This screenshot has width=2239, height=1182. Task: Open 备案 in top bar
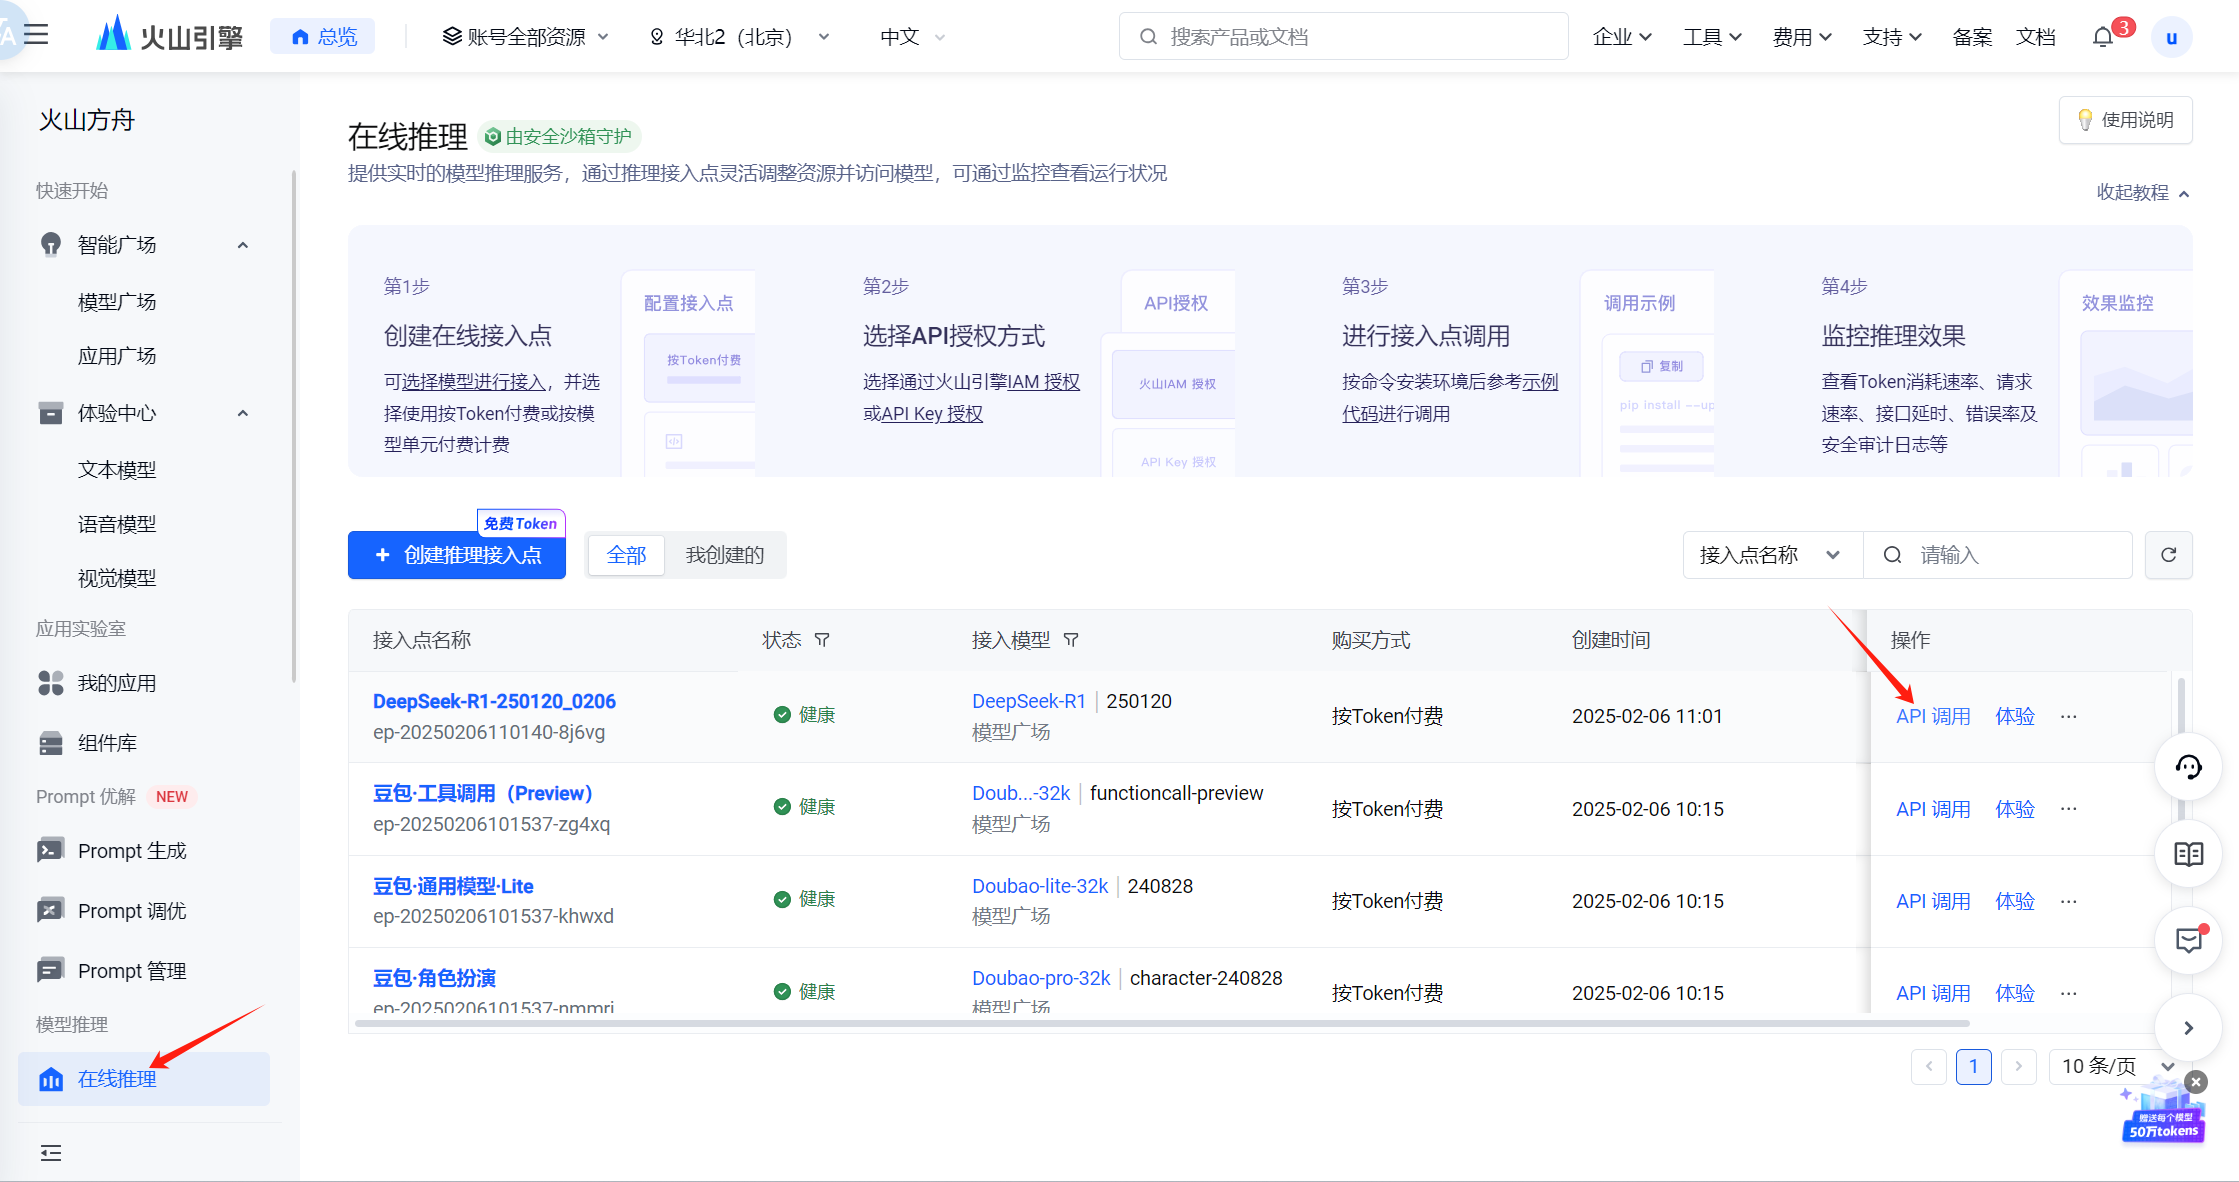tap(1972, 37)
